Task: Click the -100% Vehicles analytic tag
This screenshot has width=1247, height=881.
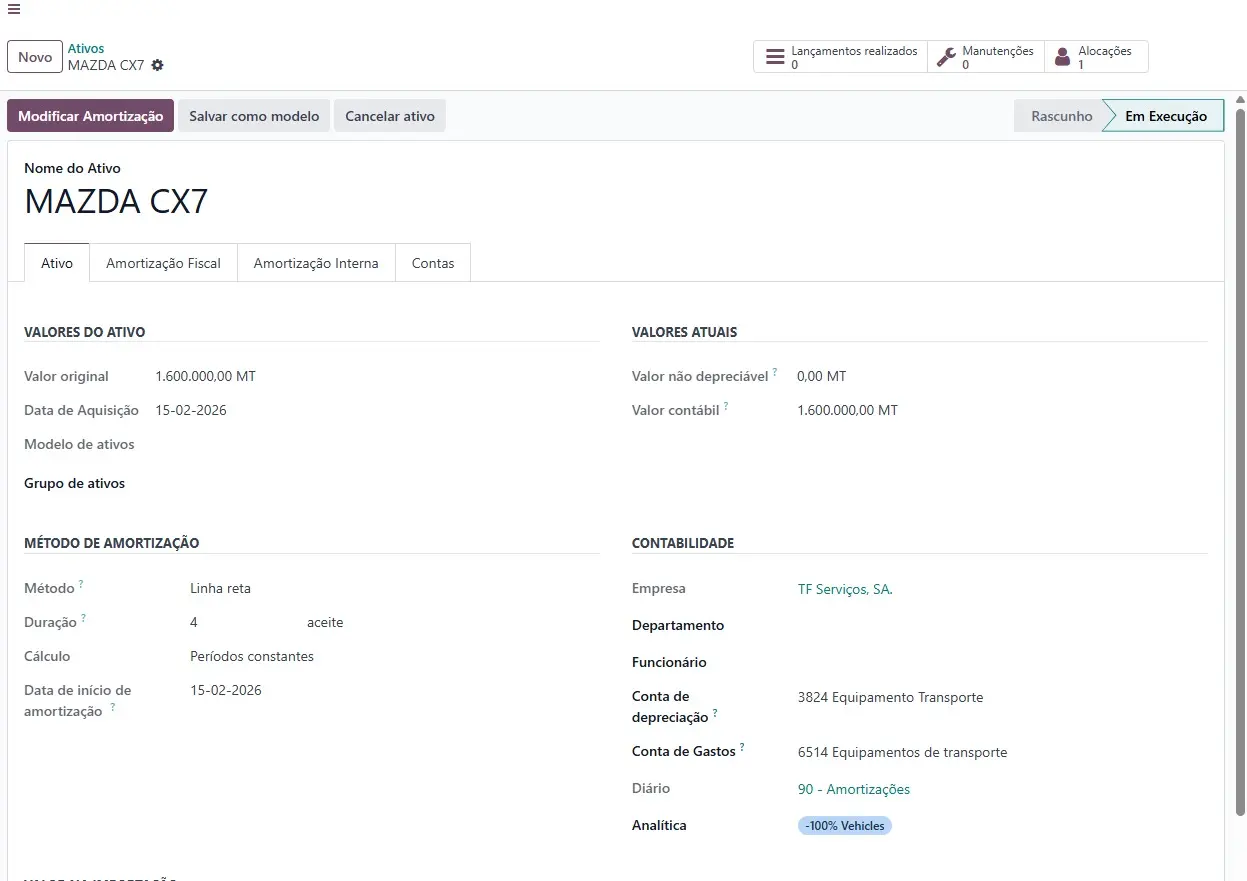Action: coord(844,826)
